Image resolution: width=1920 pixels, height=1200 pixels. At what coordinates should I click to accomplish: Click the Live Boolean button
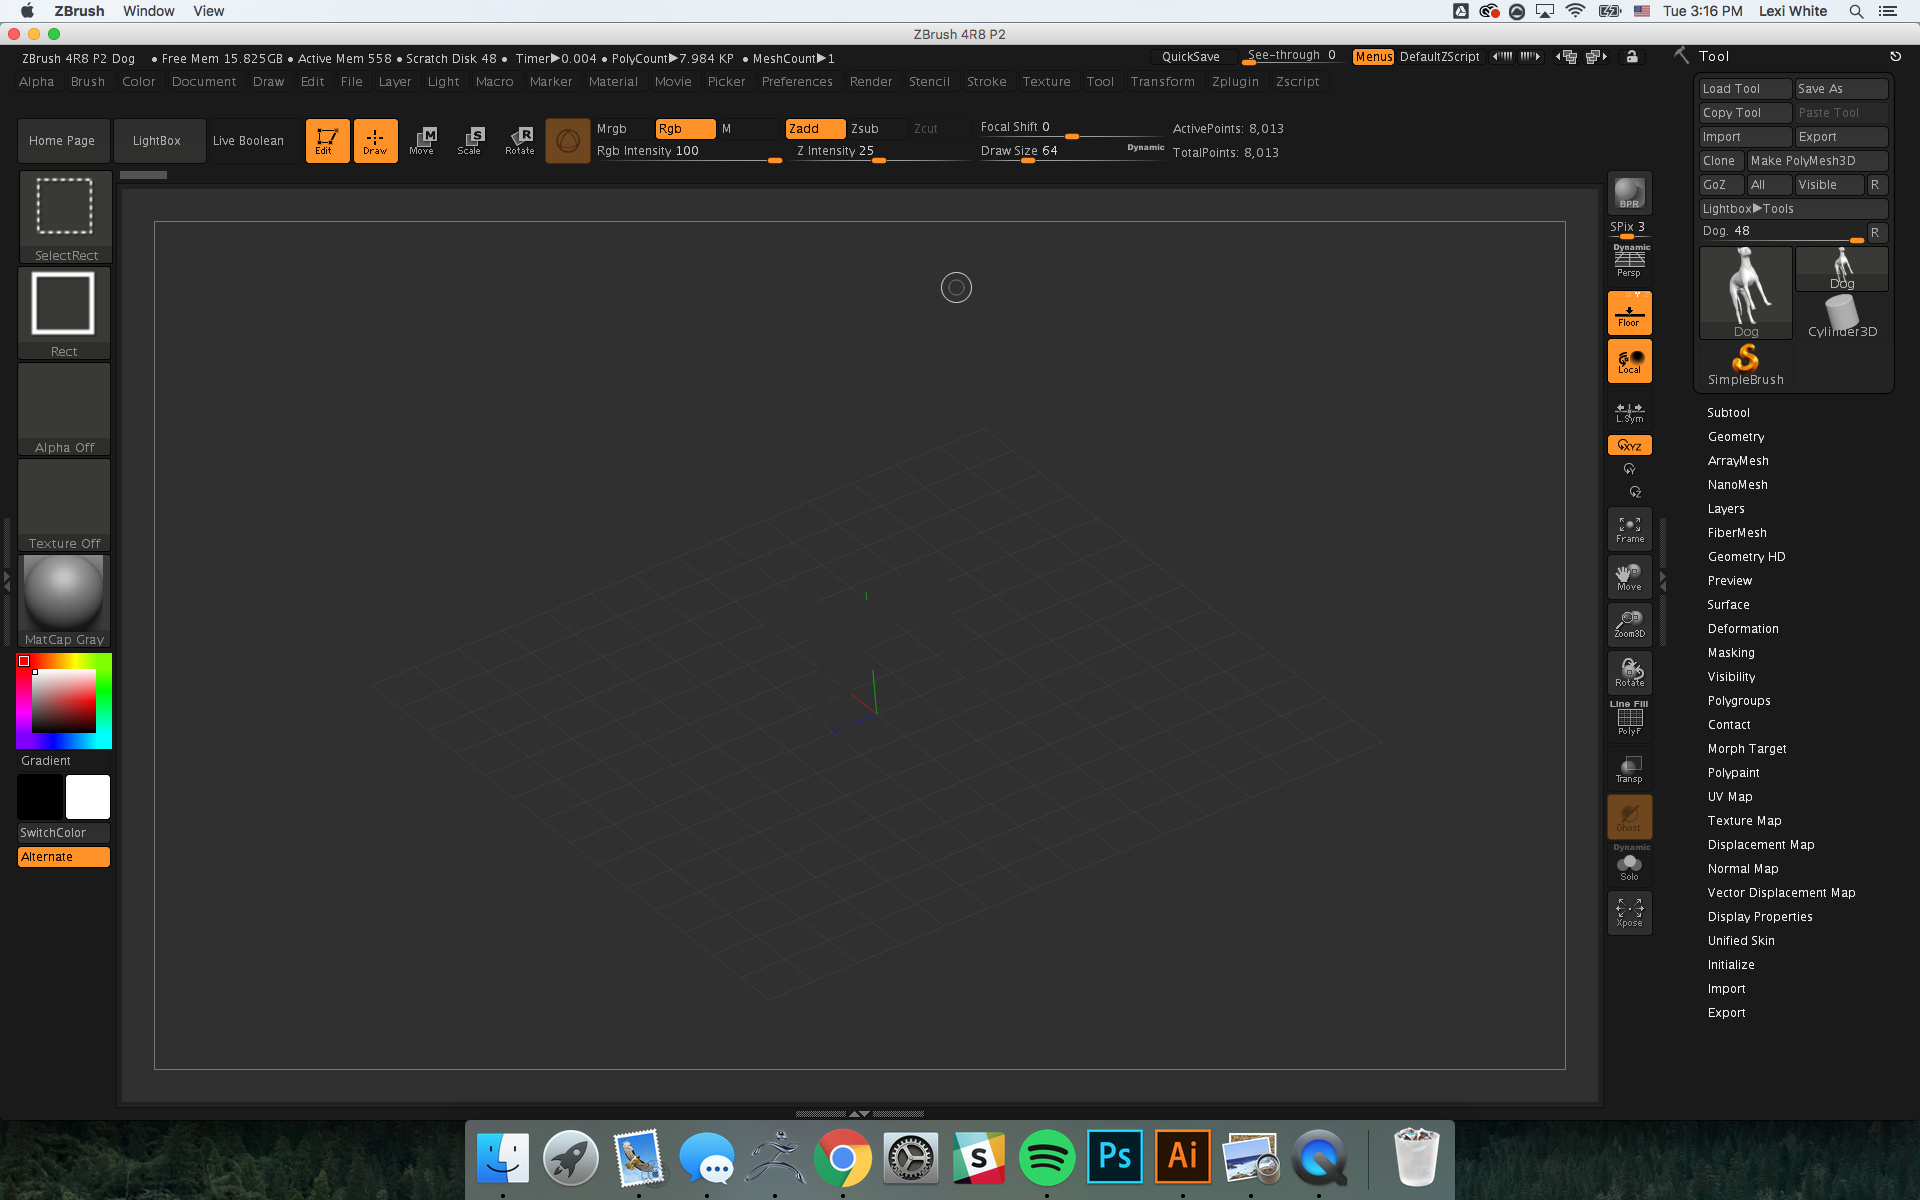pyautogui.click(x=248, y=141)
